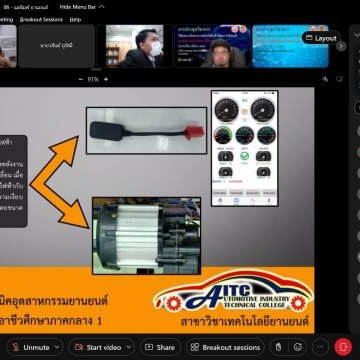Open the Share content button
The image size is (360, 360).
tap(160, 347)
